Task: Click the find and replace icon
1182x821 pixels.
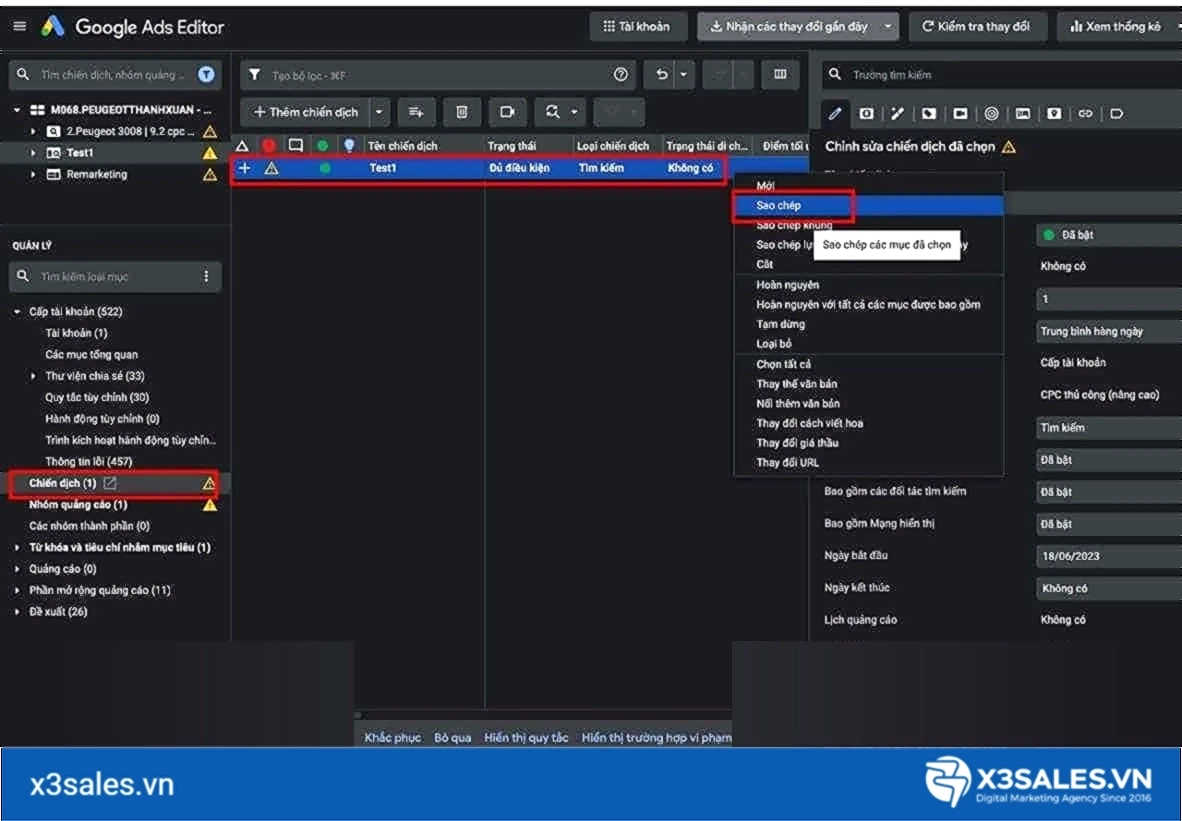Action: tap(553, 112)
